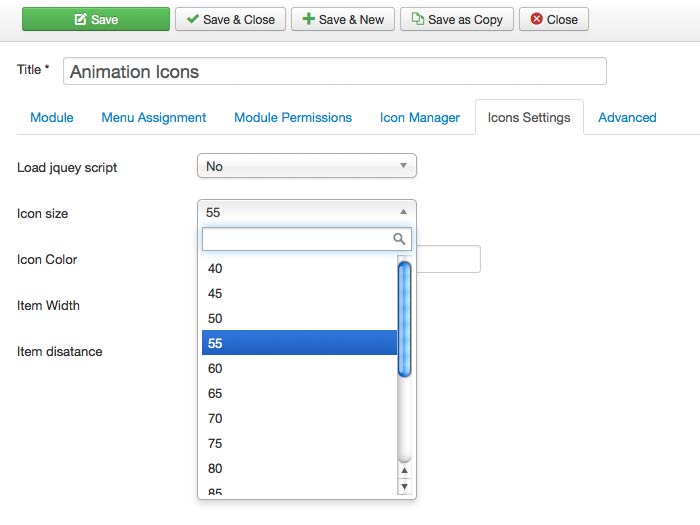Click the red Close button
This screenshot has width=700, height=525.
(553, 19)
